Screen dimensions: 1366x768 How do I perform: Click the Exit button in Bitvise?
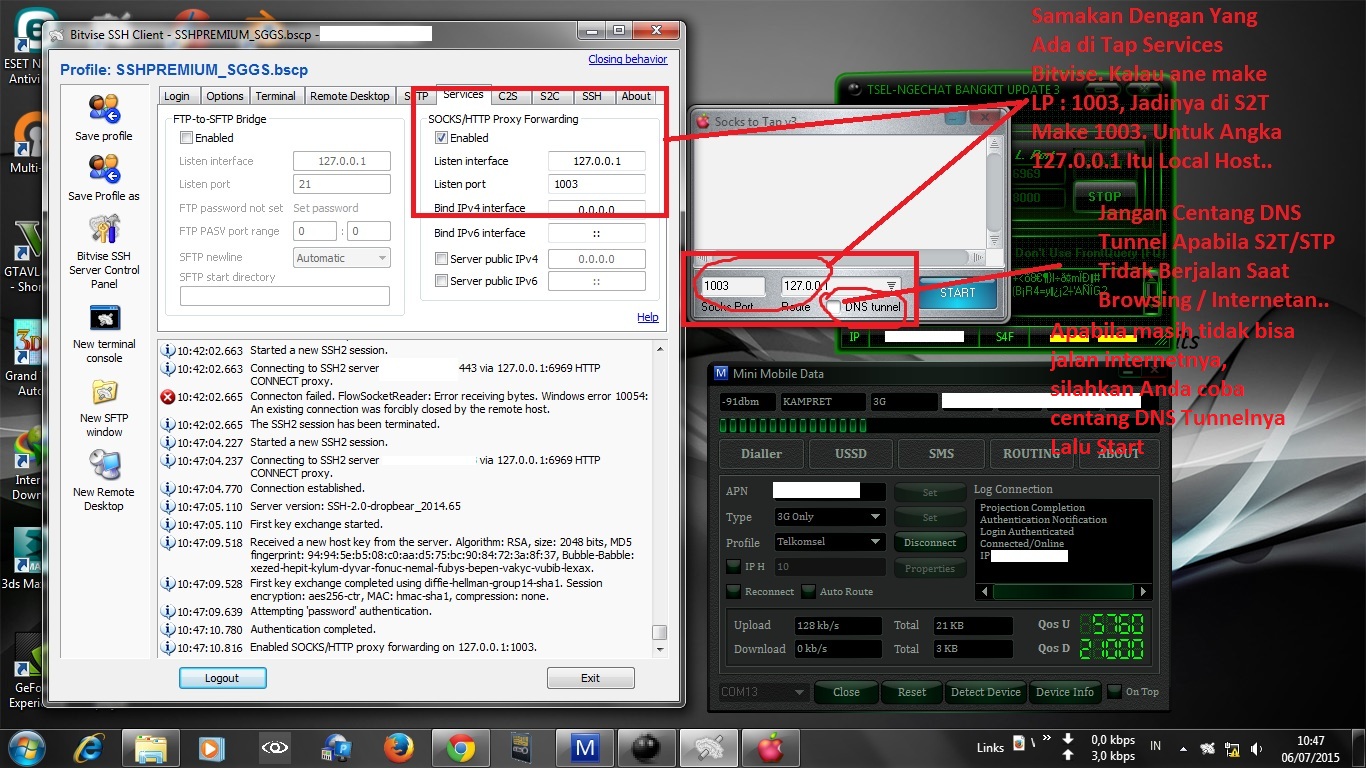pos(590,678)
